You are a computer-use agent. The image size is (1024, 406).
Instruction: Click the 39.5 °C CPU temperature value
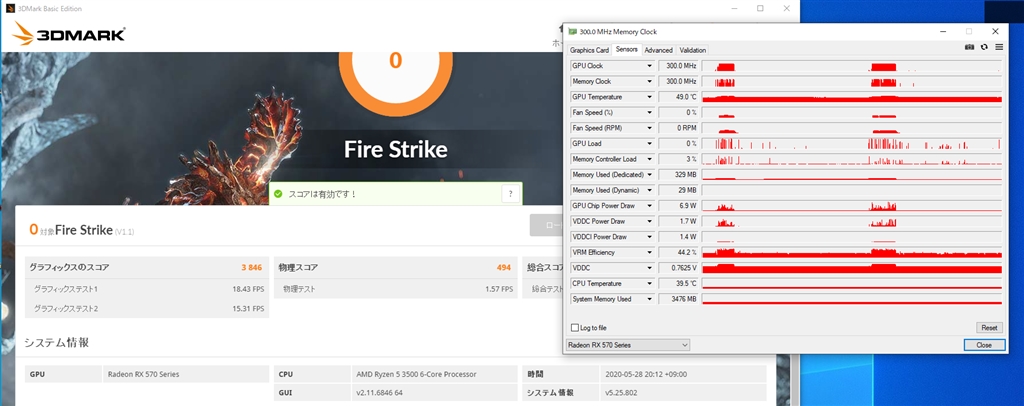tap(679, 283)
